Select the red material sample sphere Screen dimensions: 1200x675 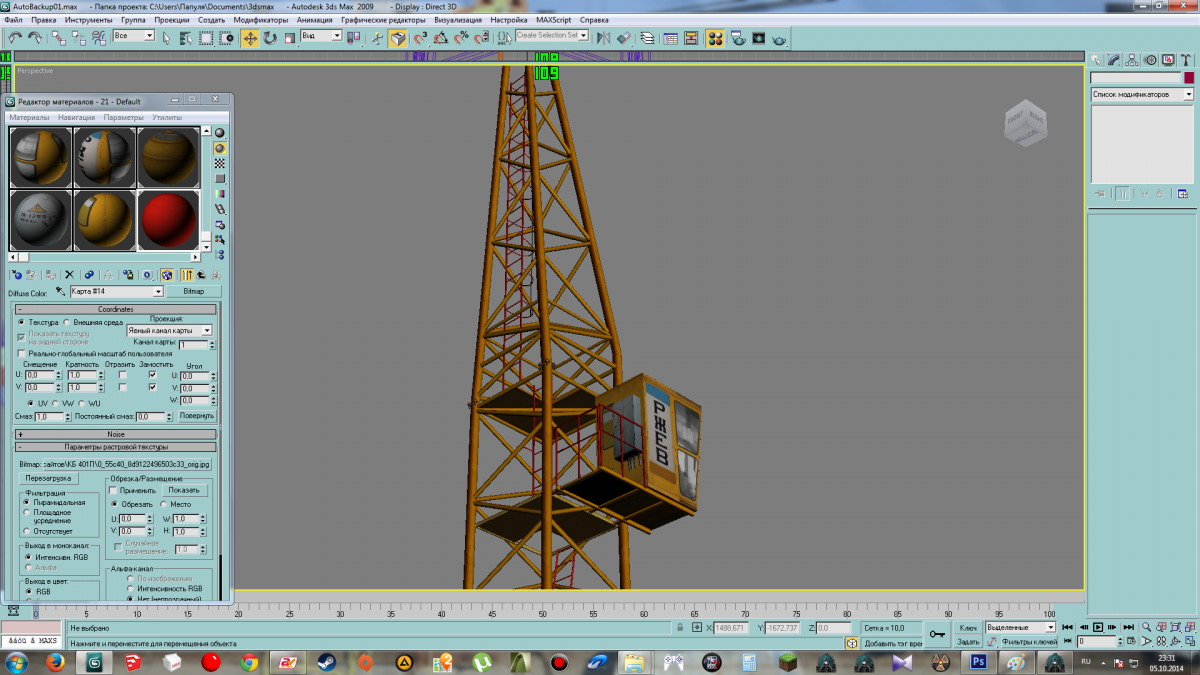tap(169, 220)
